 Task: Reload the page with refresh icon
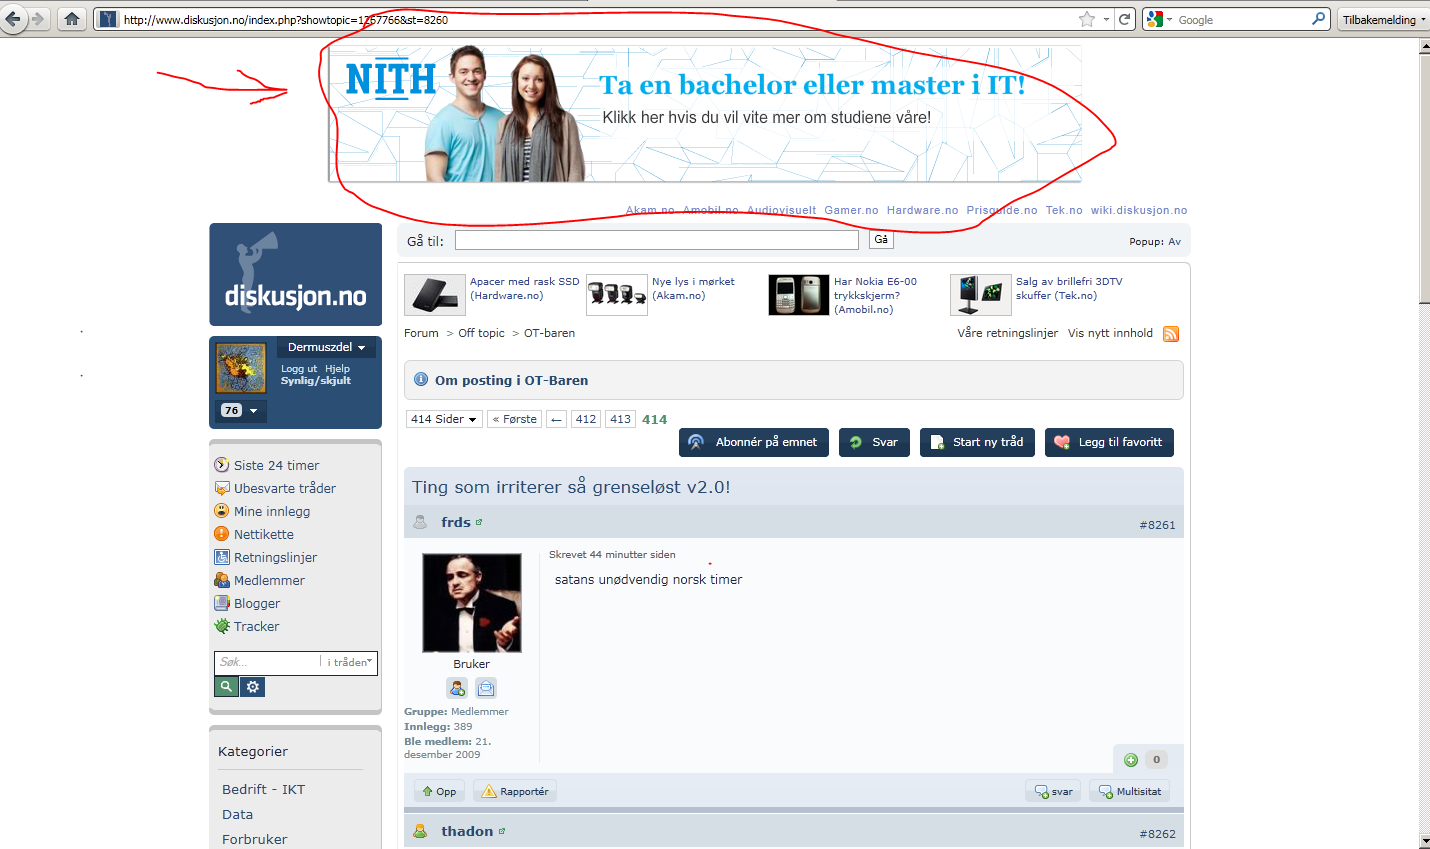(1125, 19)
